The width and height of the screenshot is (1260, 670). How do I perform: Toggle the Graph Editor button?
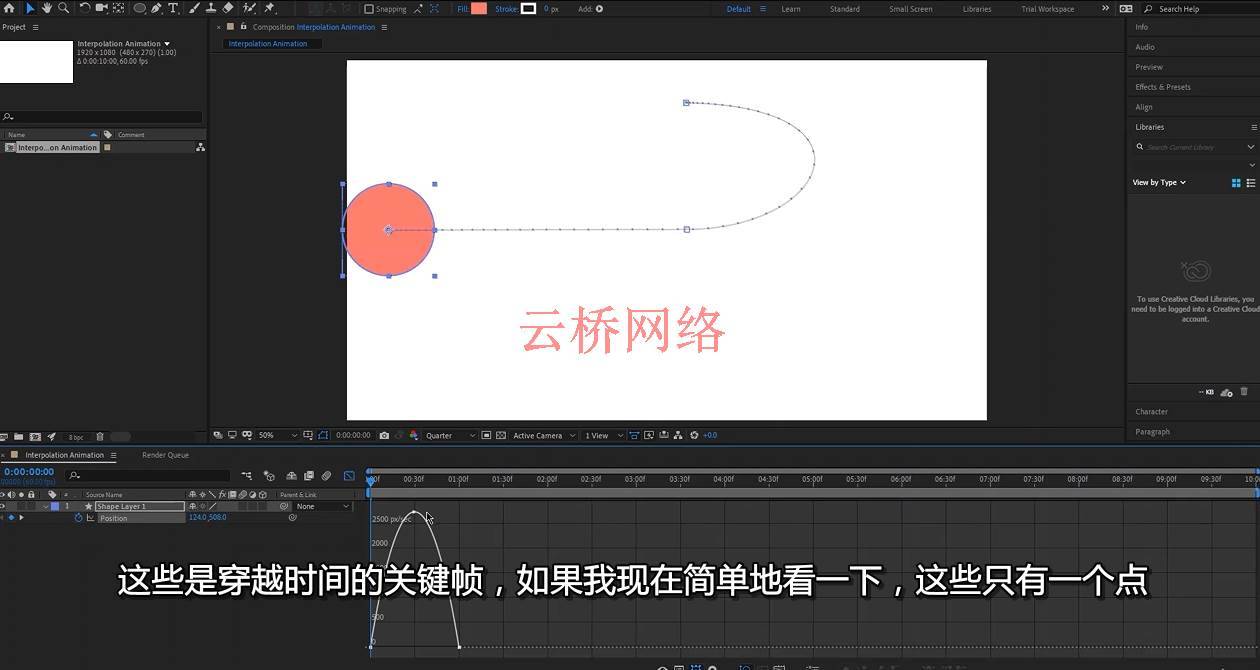point(349,476)
